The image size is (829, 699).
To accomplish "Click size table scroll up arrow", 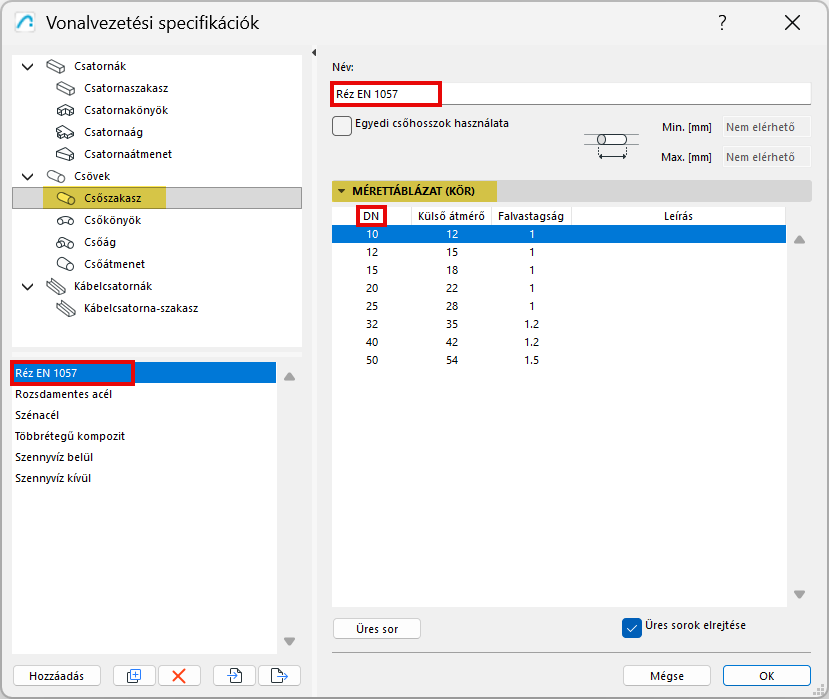I will [x=799, y=240].
